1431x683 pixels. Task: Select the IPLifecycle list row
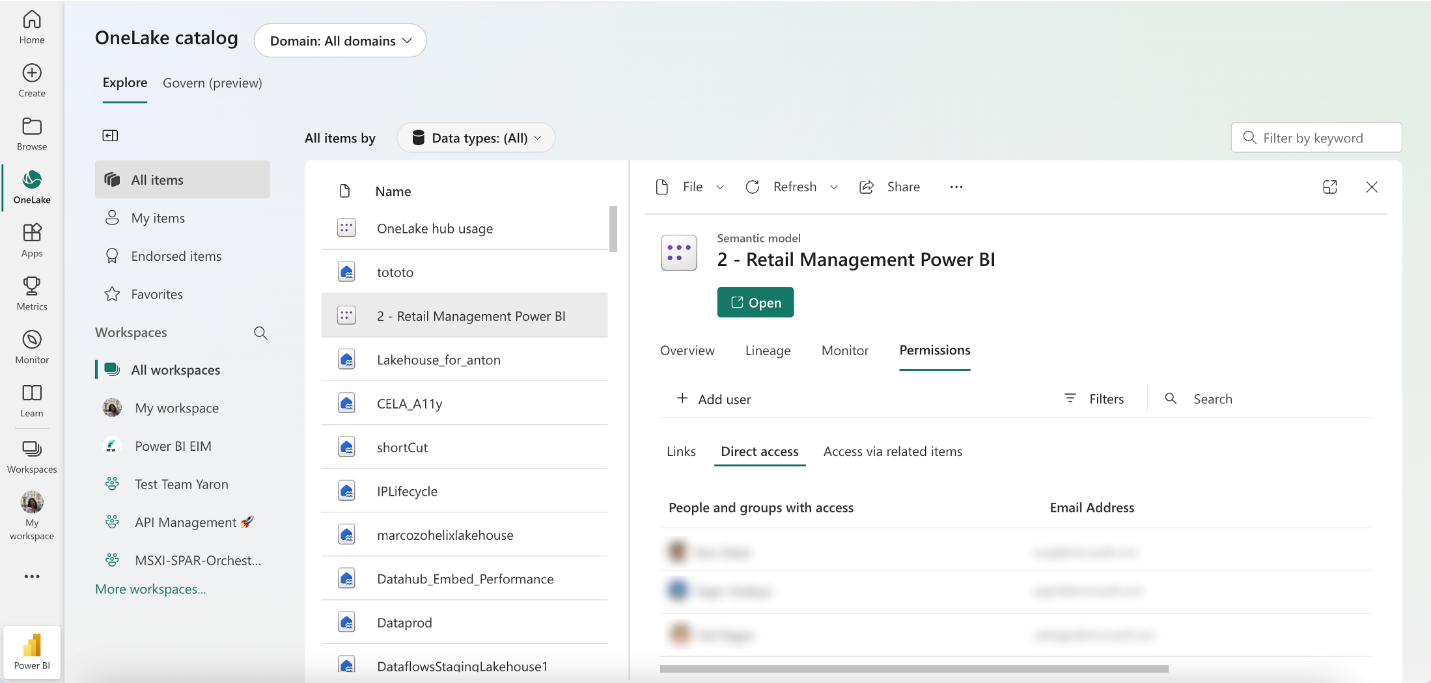pyautogui.click(x=464, y=491)
